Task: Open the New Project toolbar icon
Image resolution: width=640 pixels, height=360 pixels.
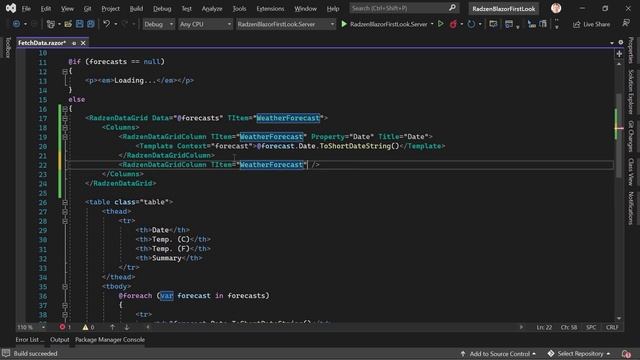Action: click(51, 24)
